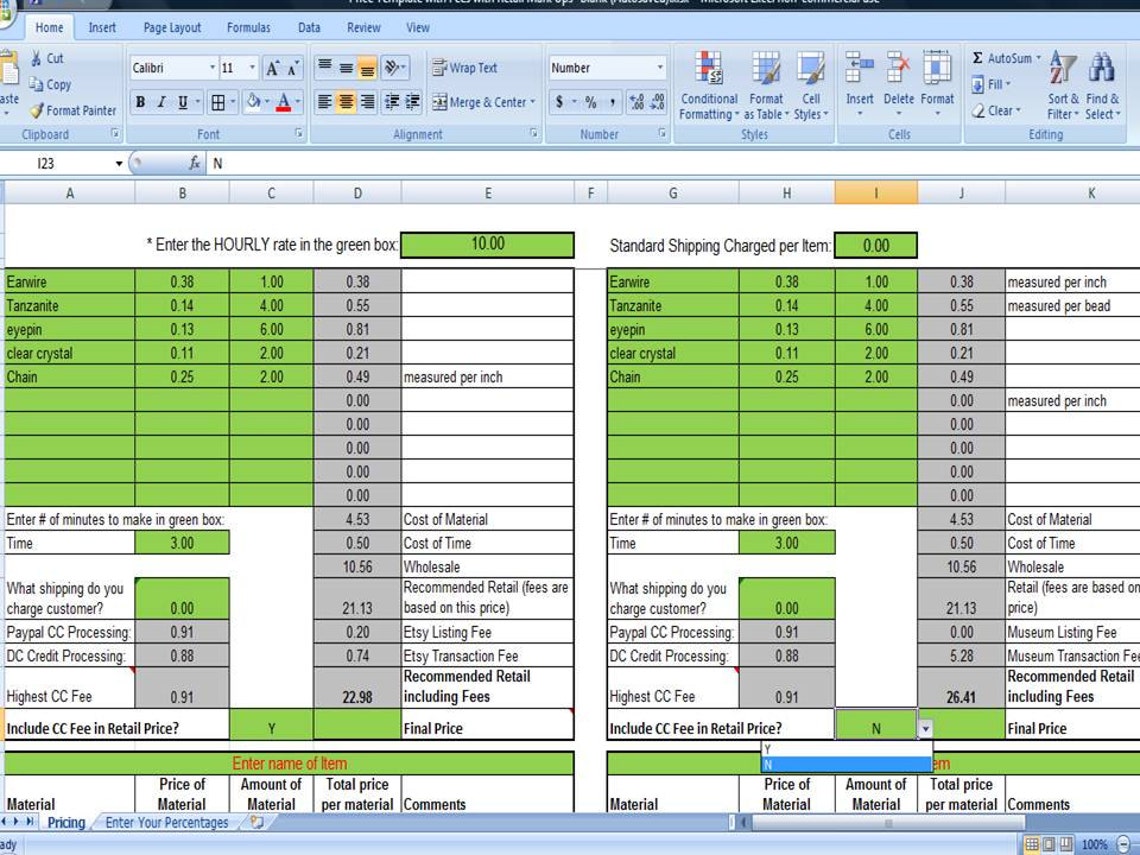Open font color dropdown arrow
This screenshot has width=1140, height=855.
pyautogui.click(x=298, y=102)
